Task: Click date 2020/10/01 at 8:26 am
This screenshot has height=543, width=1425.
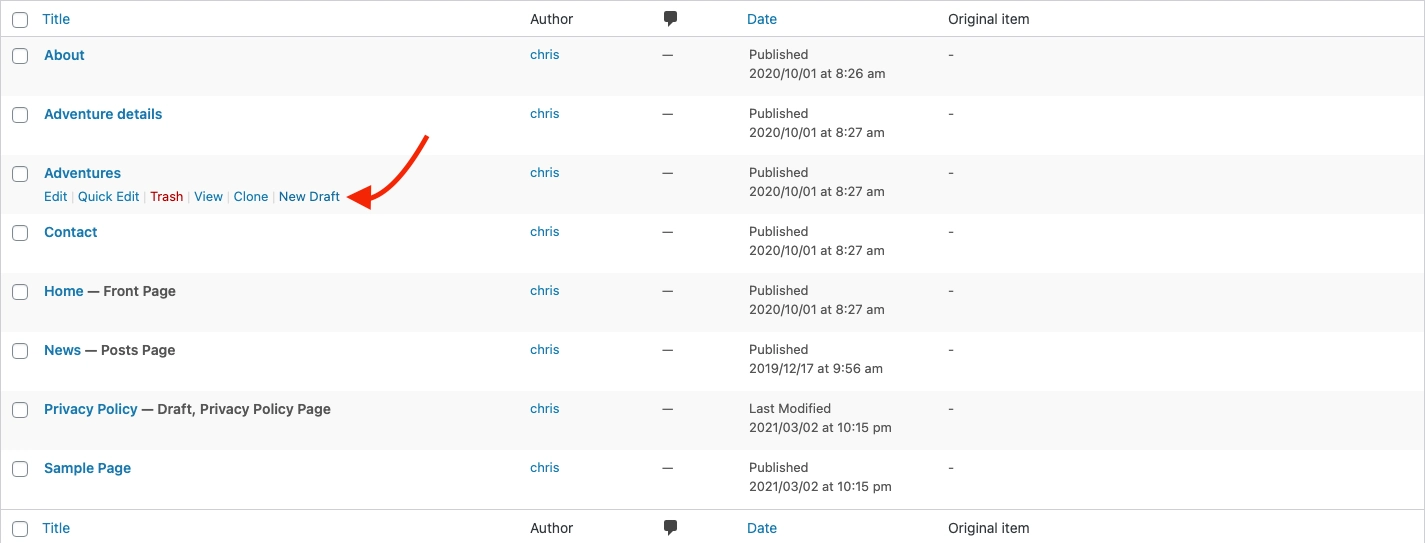Action: coord(817,74)
